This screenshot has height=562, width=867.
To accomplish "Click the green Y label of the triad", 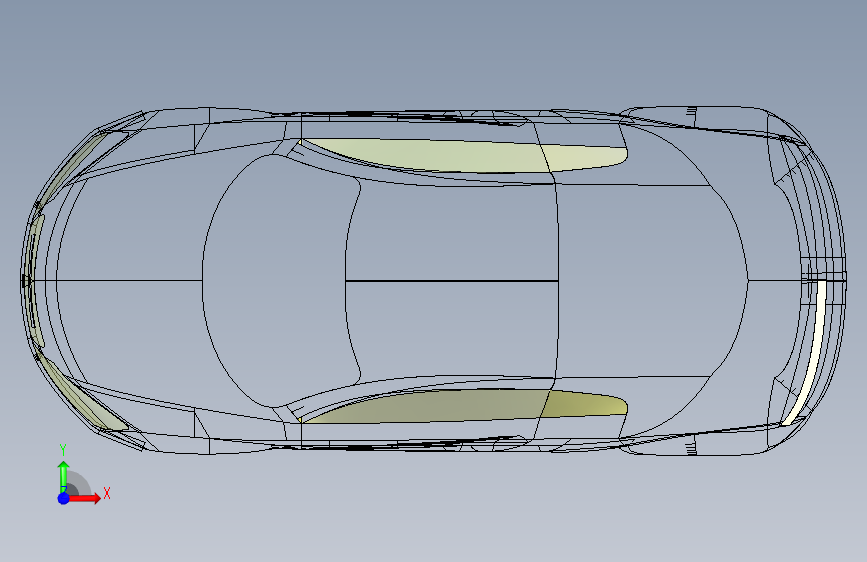I will (x=63, y=450).
